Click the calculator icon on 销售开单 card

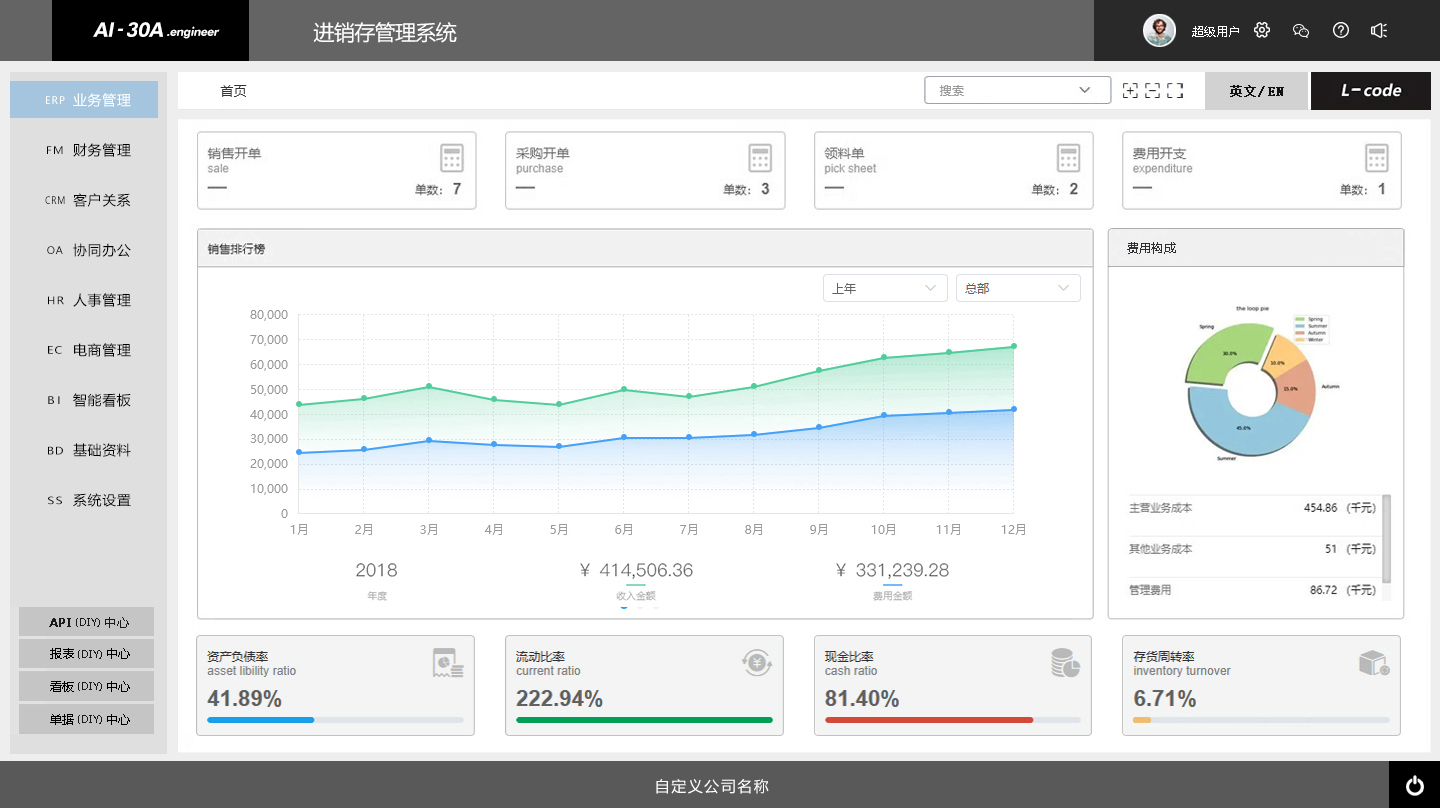[x=452, y=158]
